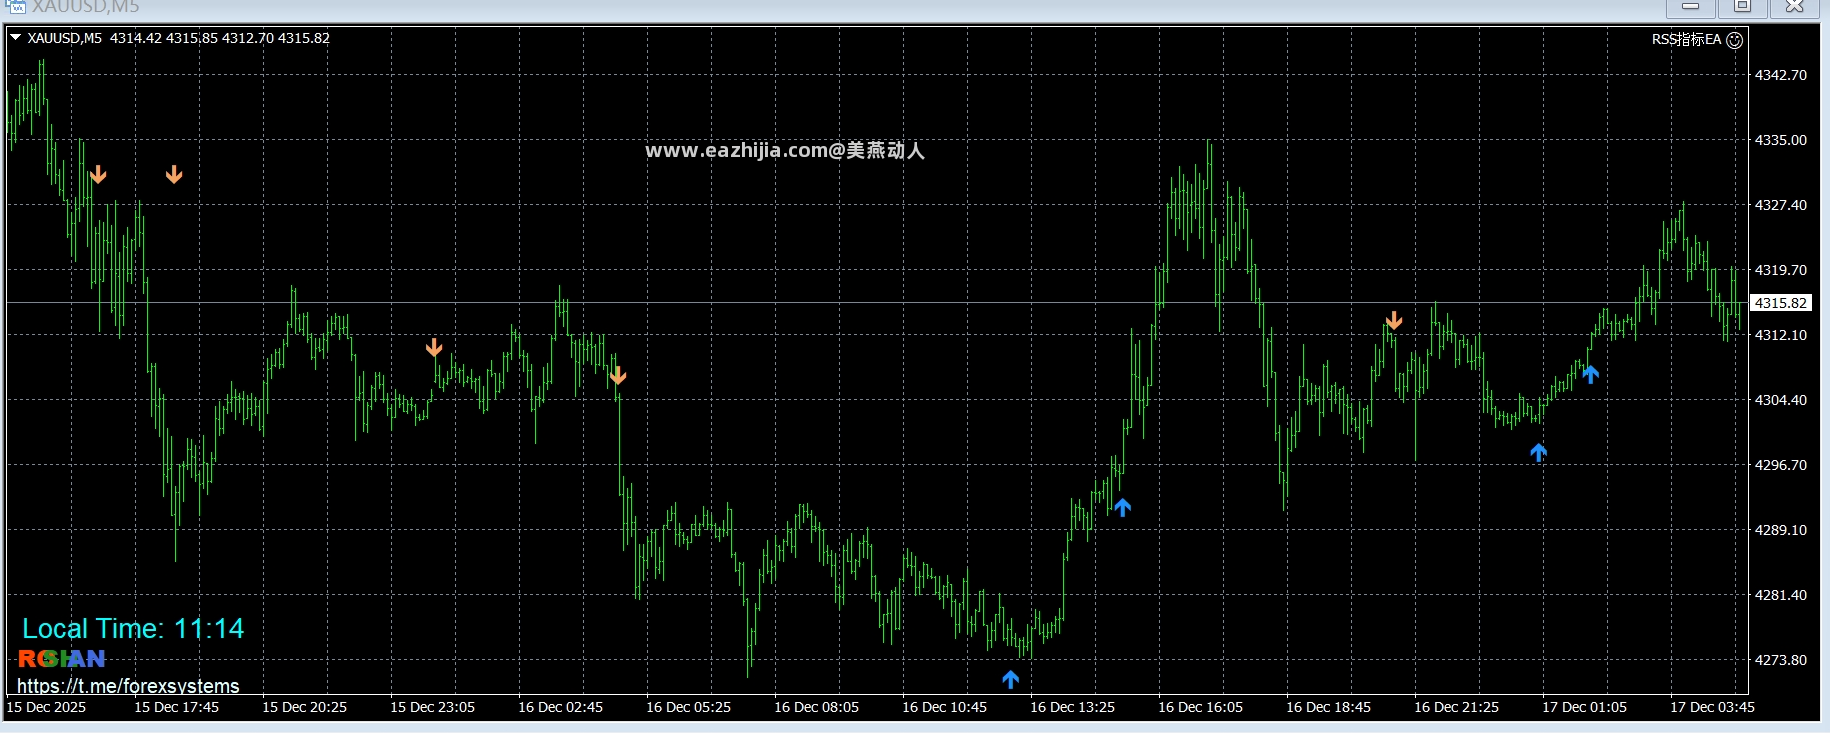The height and width of the screenshot is (733, 1830).
Task: Minimize the XAUUSD,M5 chart window
Action: tap(1691, 7)
